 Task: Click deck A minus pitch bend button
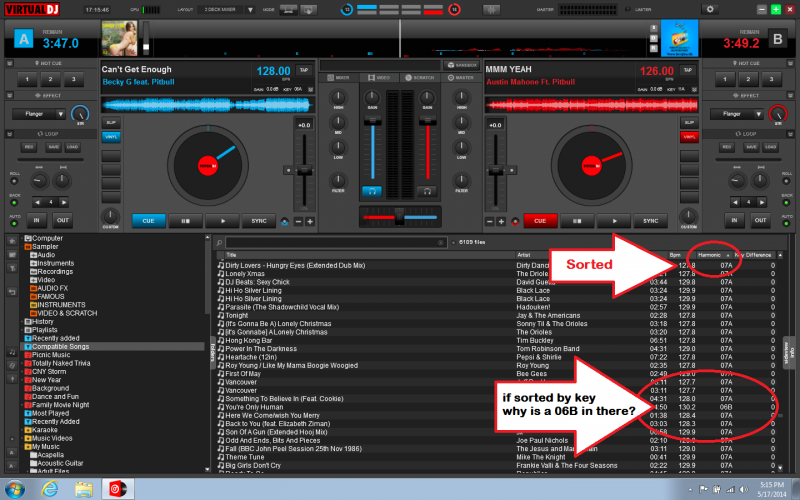point(298,221)
